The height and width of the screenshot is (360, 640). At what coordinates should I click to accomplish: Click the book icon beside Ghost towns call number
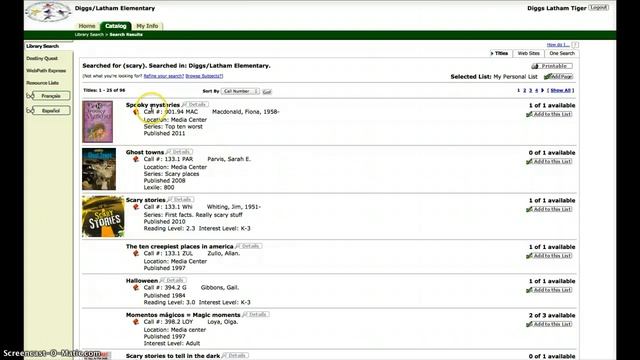click(x=136, y=159)
